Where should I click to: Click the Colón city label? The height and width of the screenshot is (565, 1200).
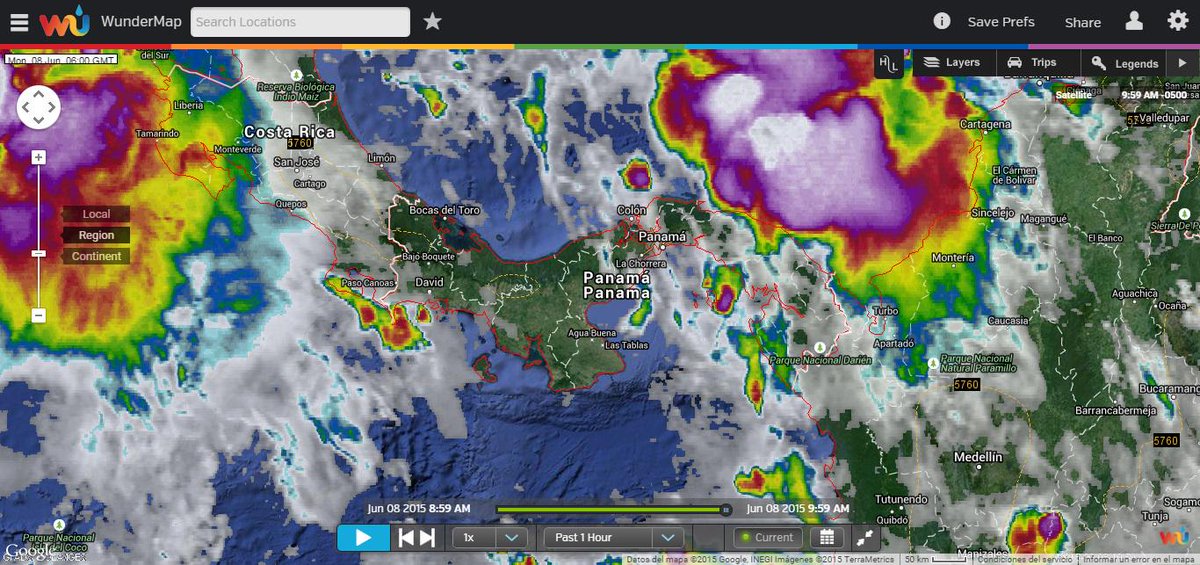632,210
